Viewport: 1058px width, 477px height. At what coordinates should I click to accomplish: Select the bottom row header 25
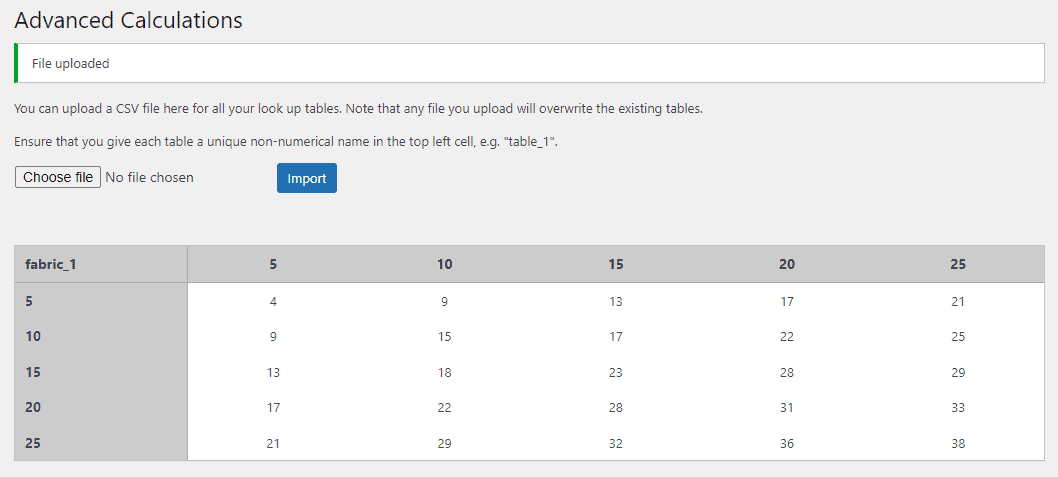pyautogui.click(x=101, y=443)
